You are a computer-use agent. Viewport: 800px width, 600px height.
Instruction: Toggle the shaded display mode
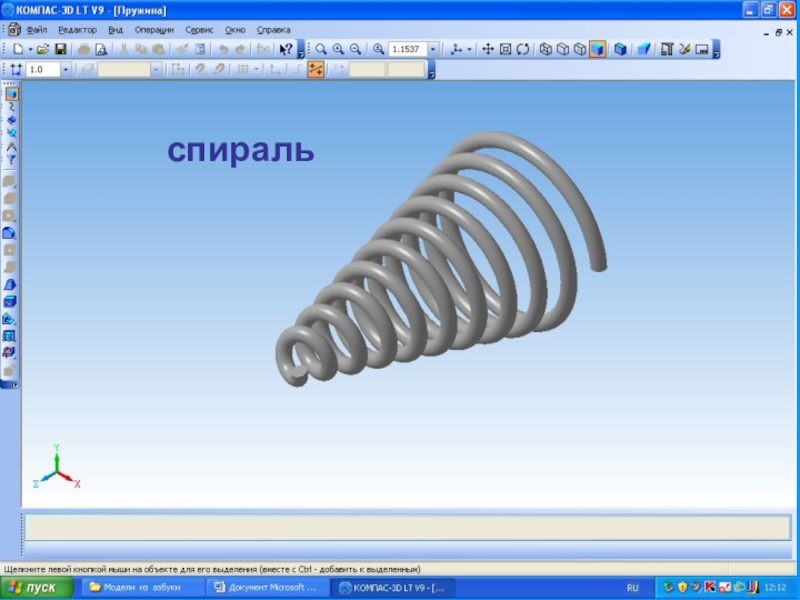point(597,49)
